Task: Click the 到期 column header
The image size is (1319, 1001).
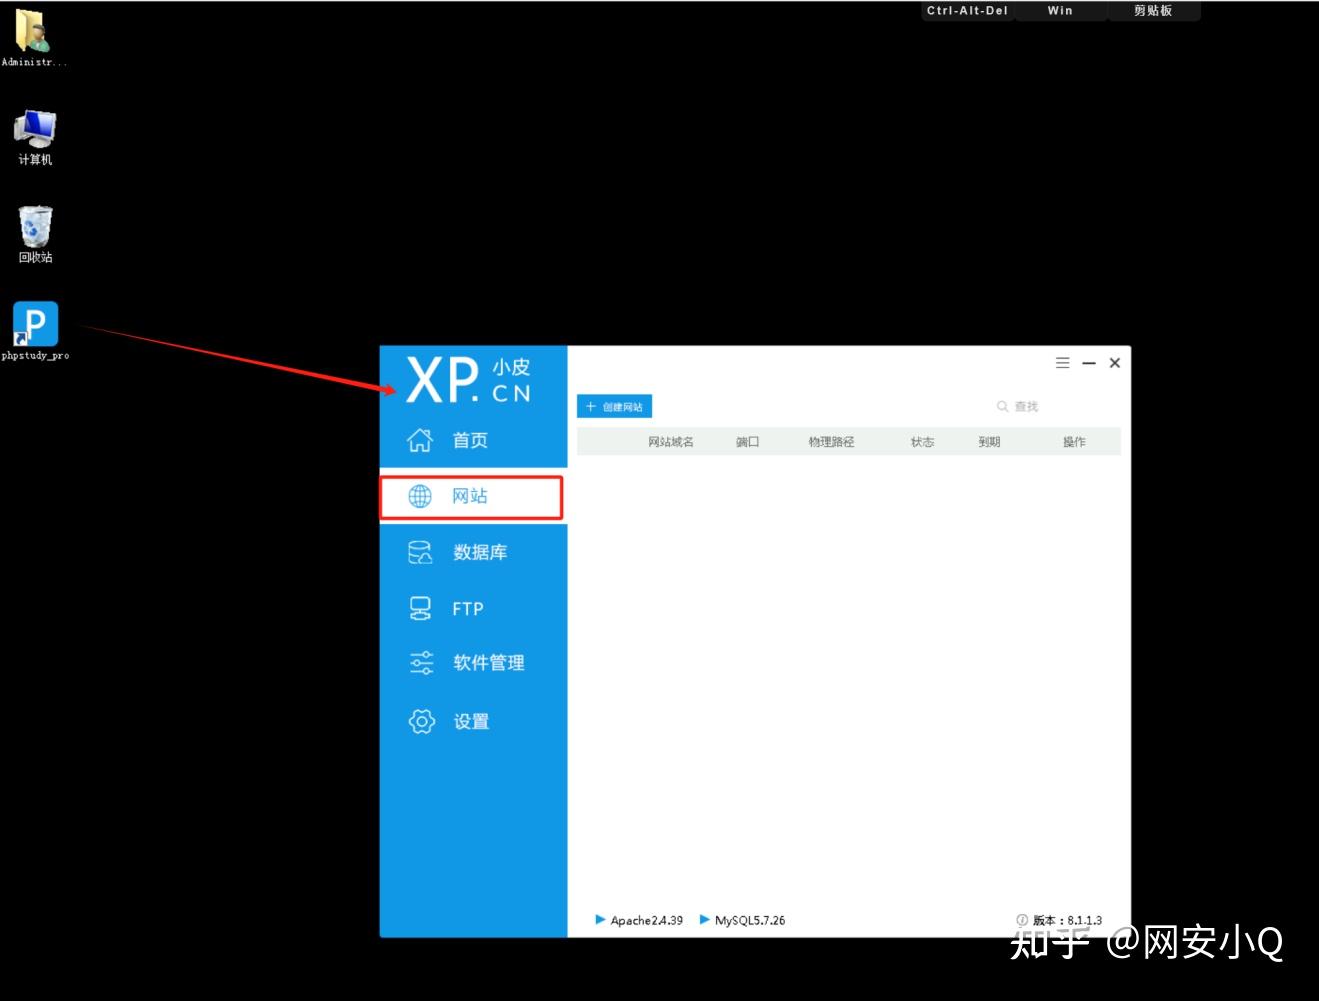Action: pos(989,441)
